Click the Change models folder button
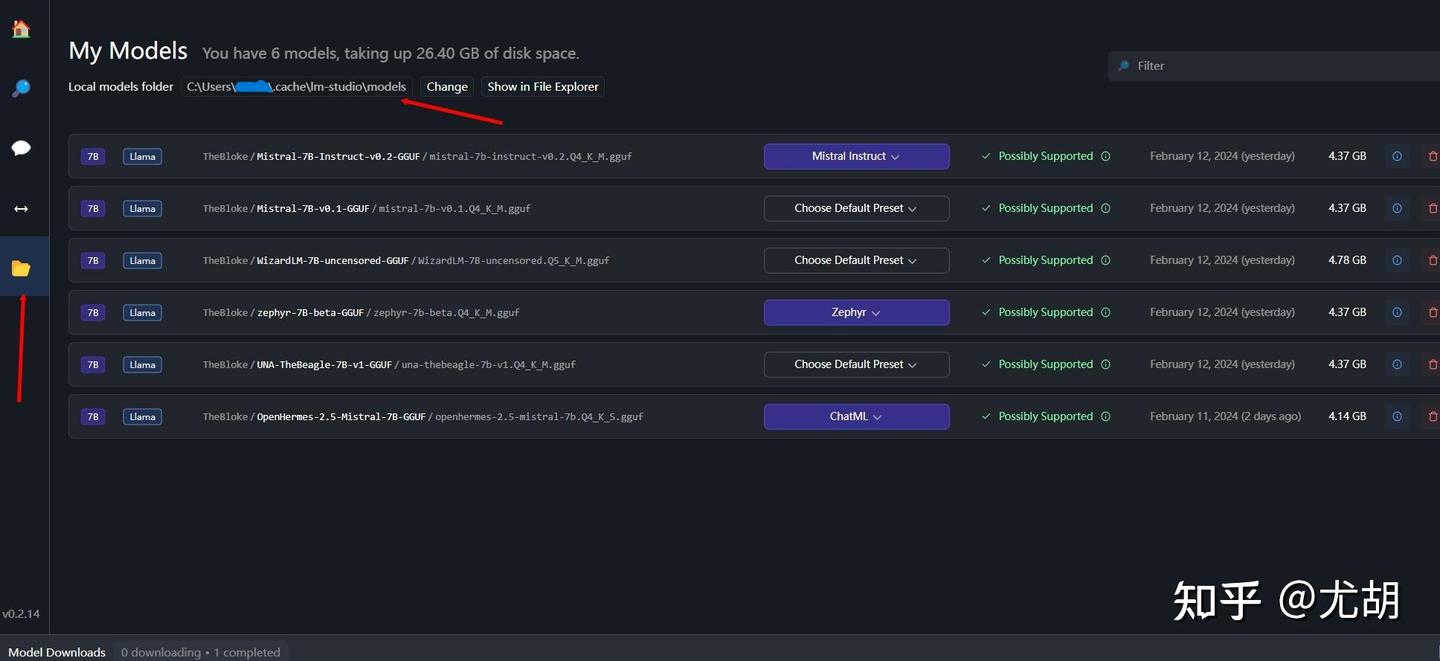Image resolution: width=1440 pixels, height=661 pixels. (447, 87)
